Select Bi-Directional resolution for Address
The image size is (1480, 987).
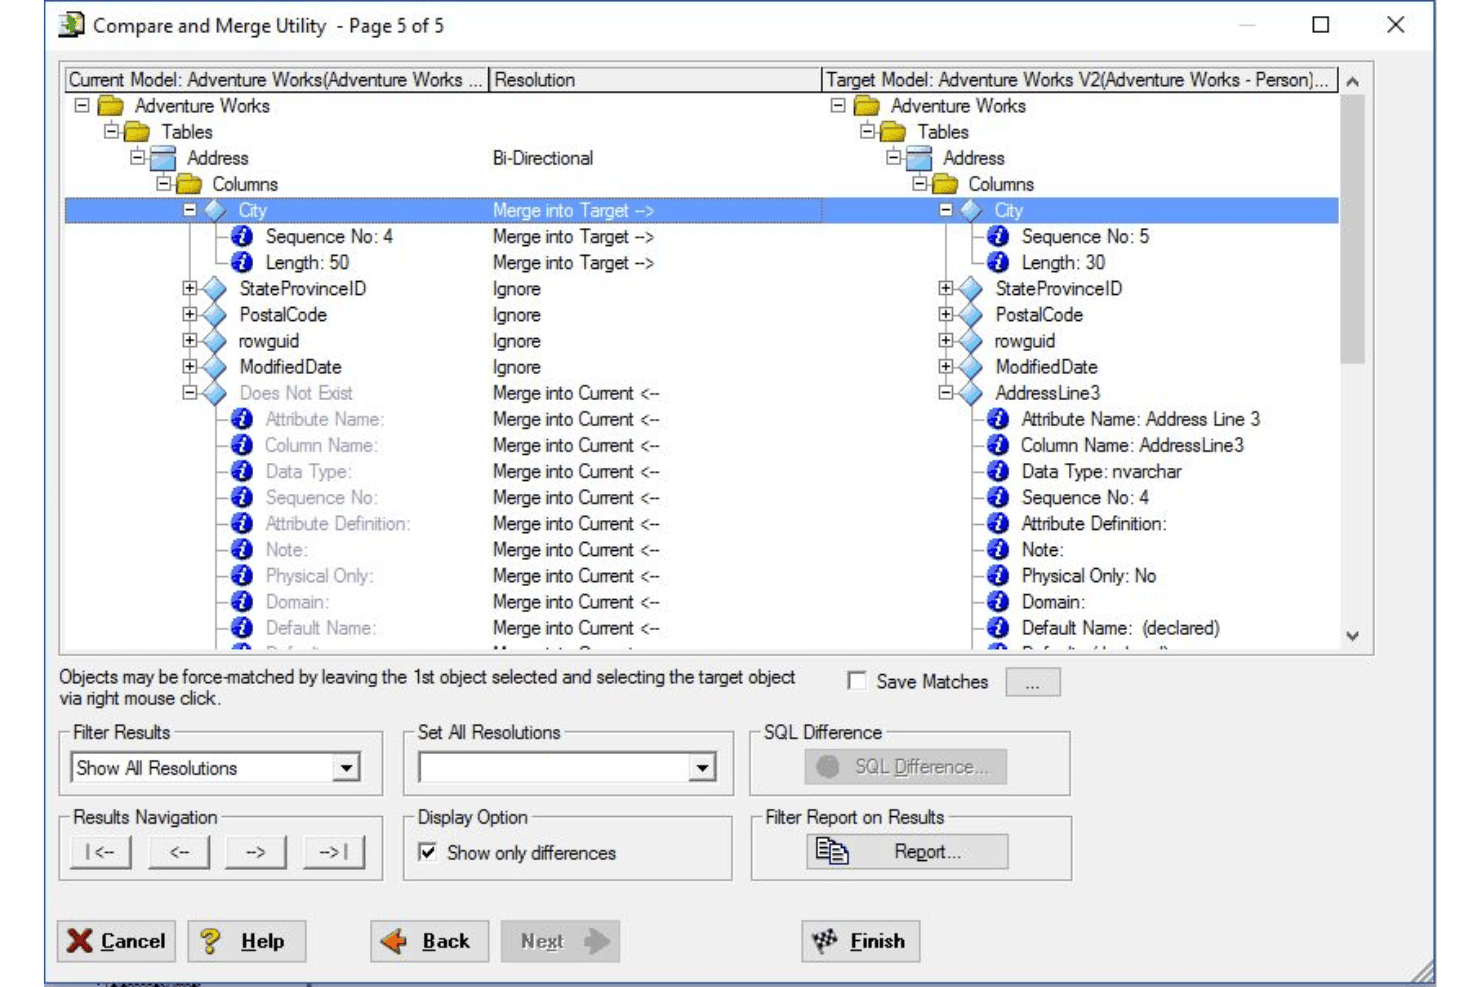click(x=543, y=158)
